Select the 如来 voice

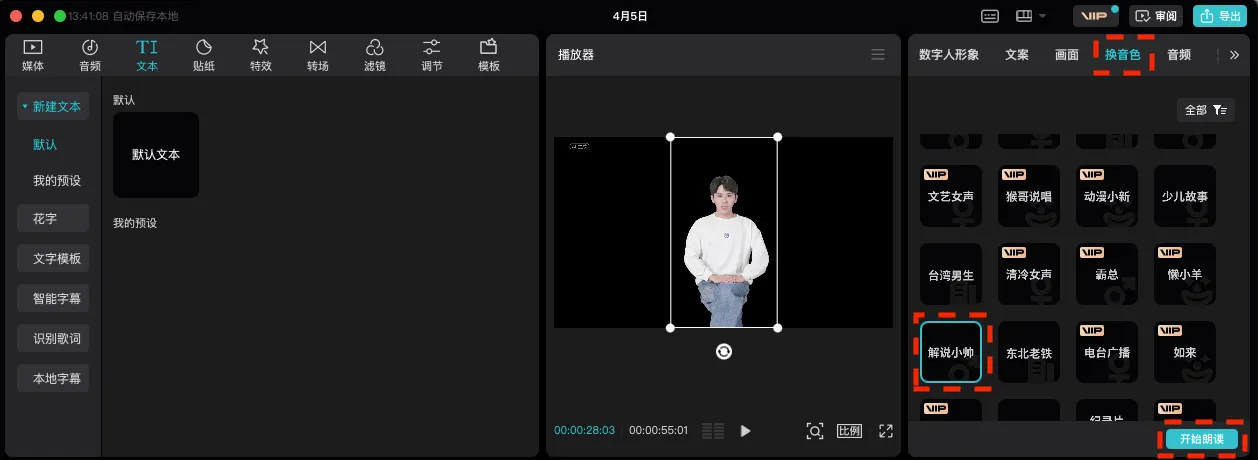[1185, 352]
